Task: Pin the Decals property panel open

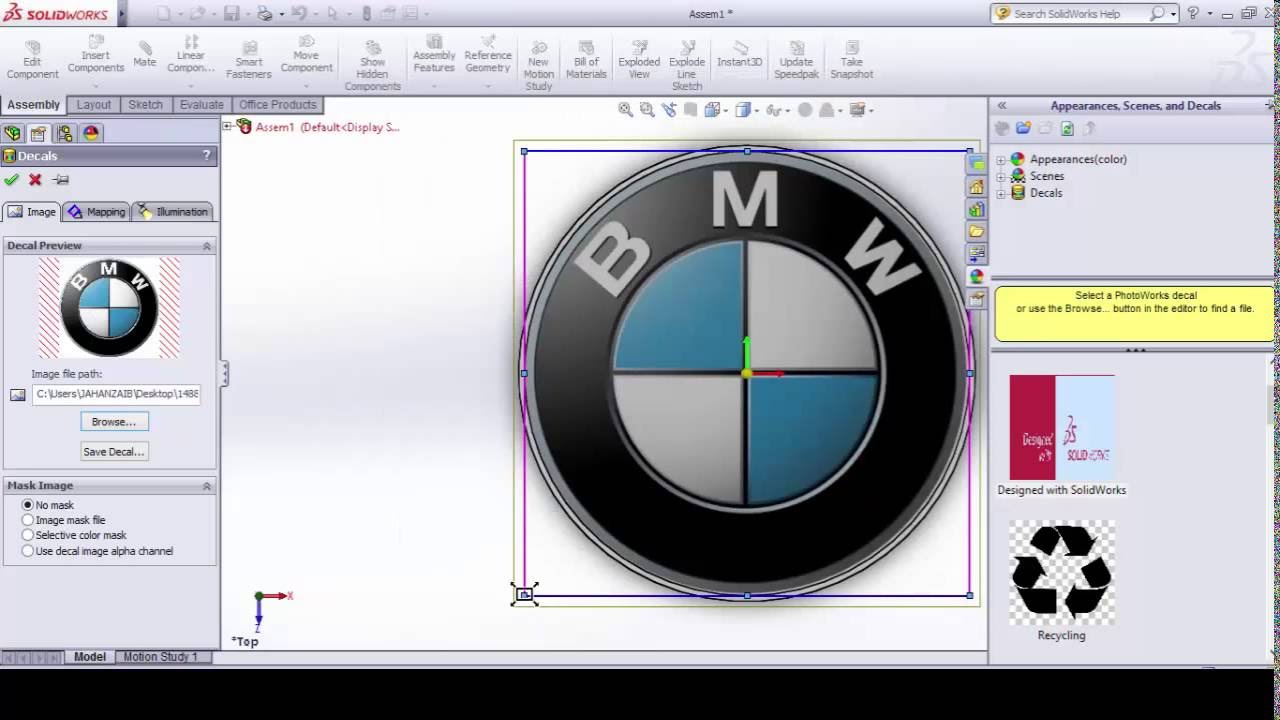Action: [61, 180]
